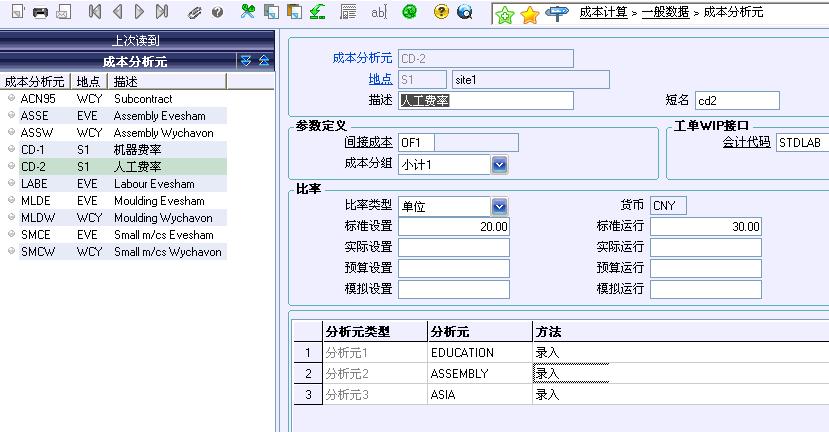Open the 上次读到 panel header
The height and width of the screenshot is (432, 829).
[137, 42]
